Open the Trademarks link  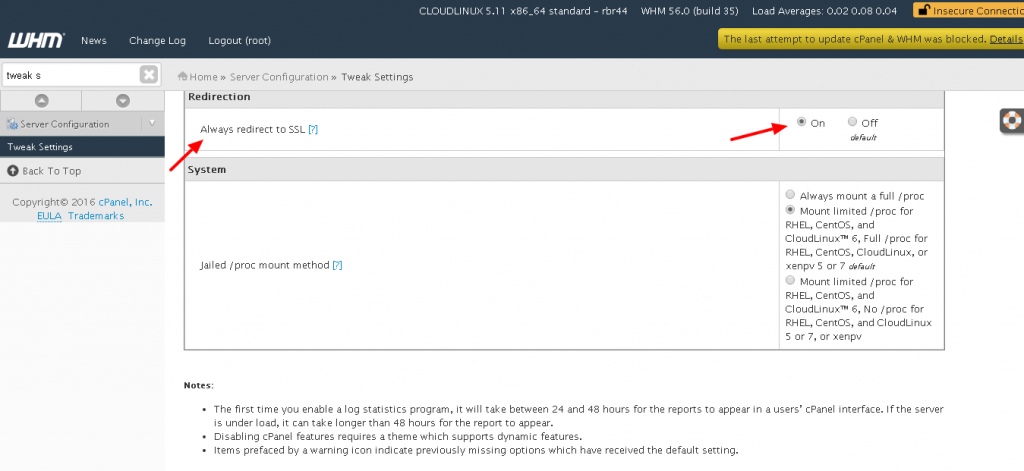click(x=96, y=216)
